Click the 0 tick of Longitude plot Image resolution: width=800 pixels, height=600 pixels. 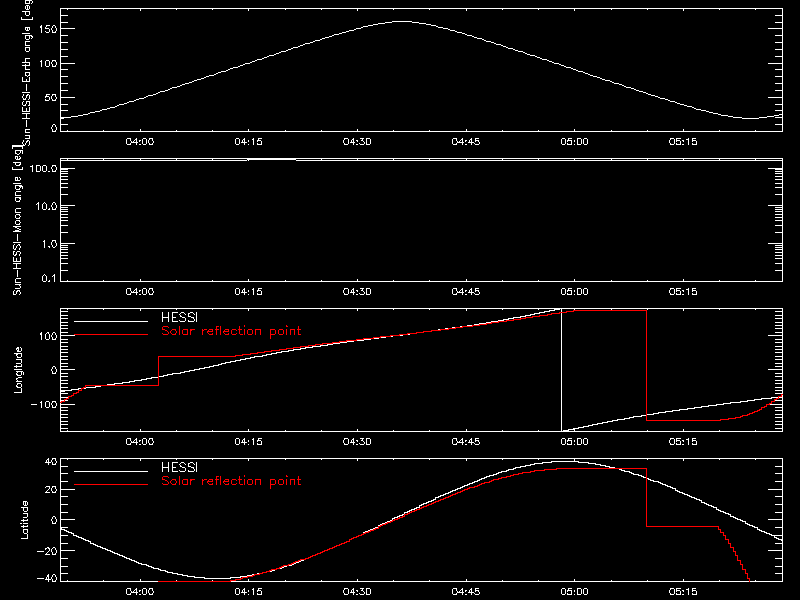pos(54,370)
